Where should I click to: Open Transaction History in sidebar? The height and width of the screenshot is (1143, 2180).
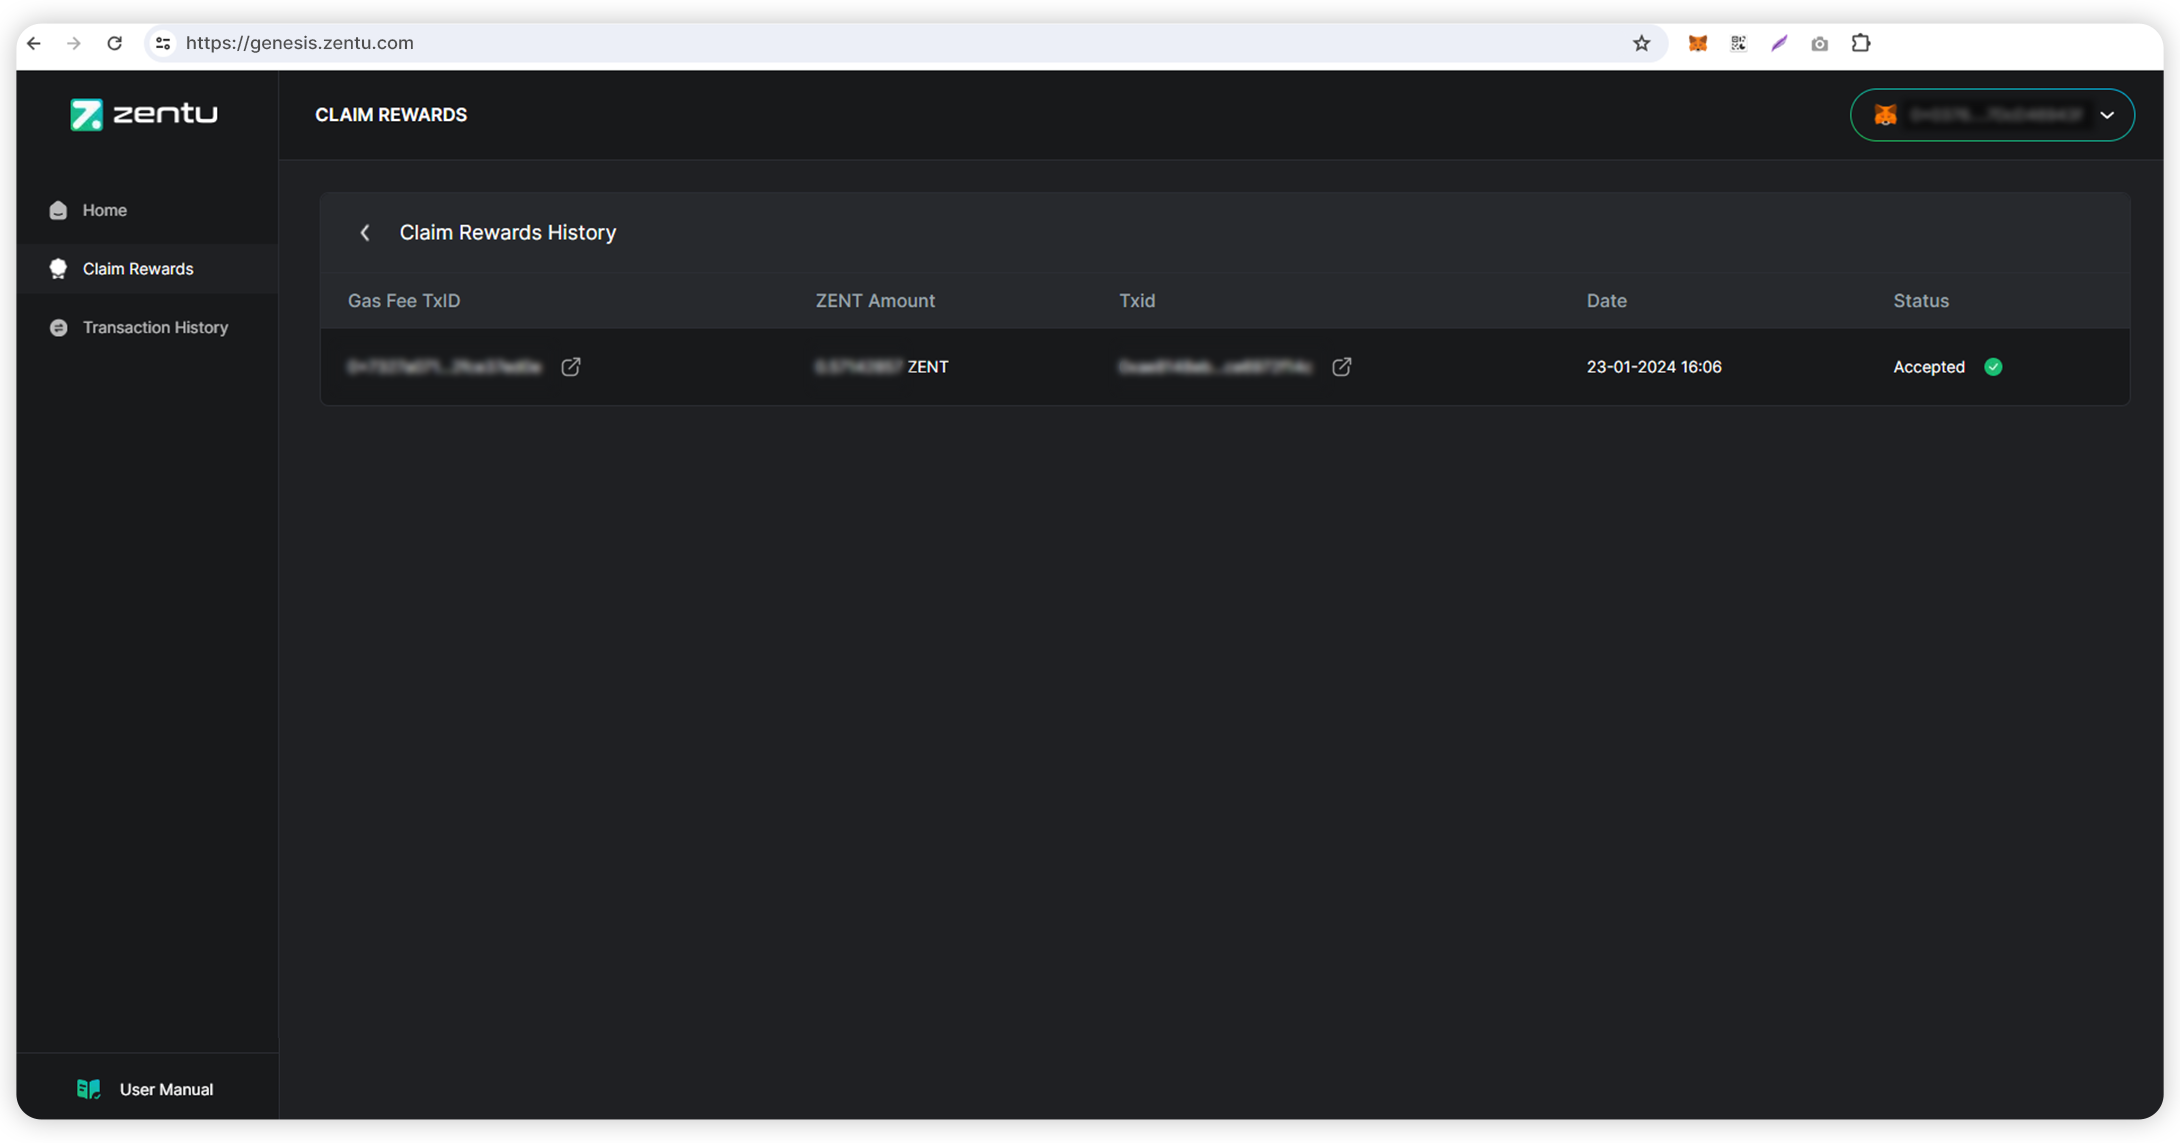click(155, 327)
